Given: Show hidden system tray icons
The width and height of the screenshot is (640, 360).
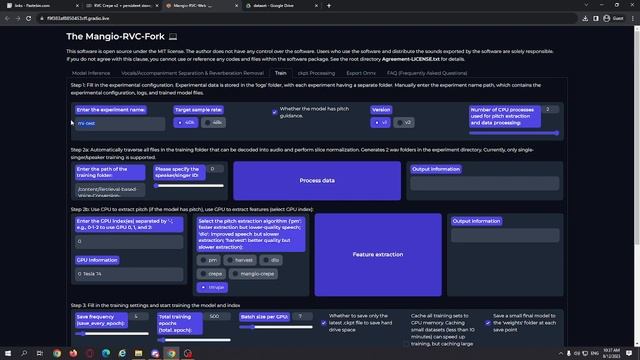Looking at the screenshot, I should coord(560,353).
